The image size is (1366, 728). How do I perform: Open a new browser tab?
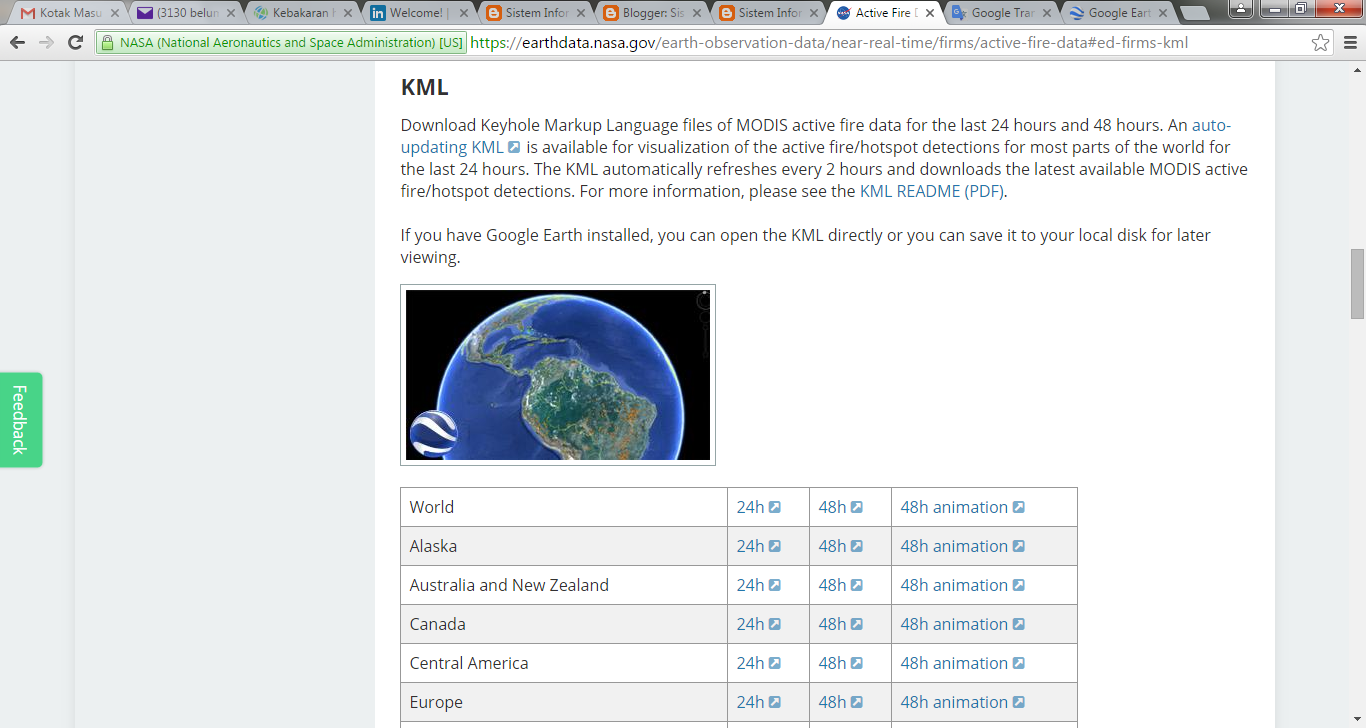1195,14
